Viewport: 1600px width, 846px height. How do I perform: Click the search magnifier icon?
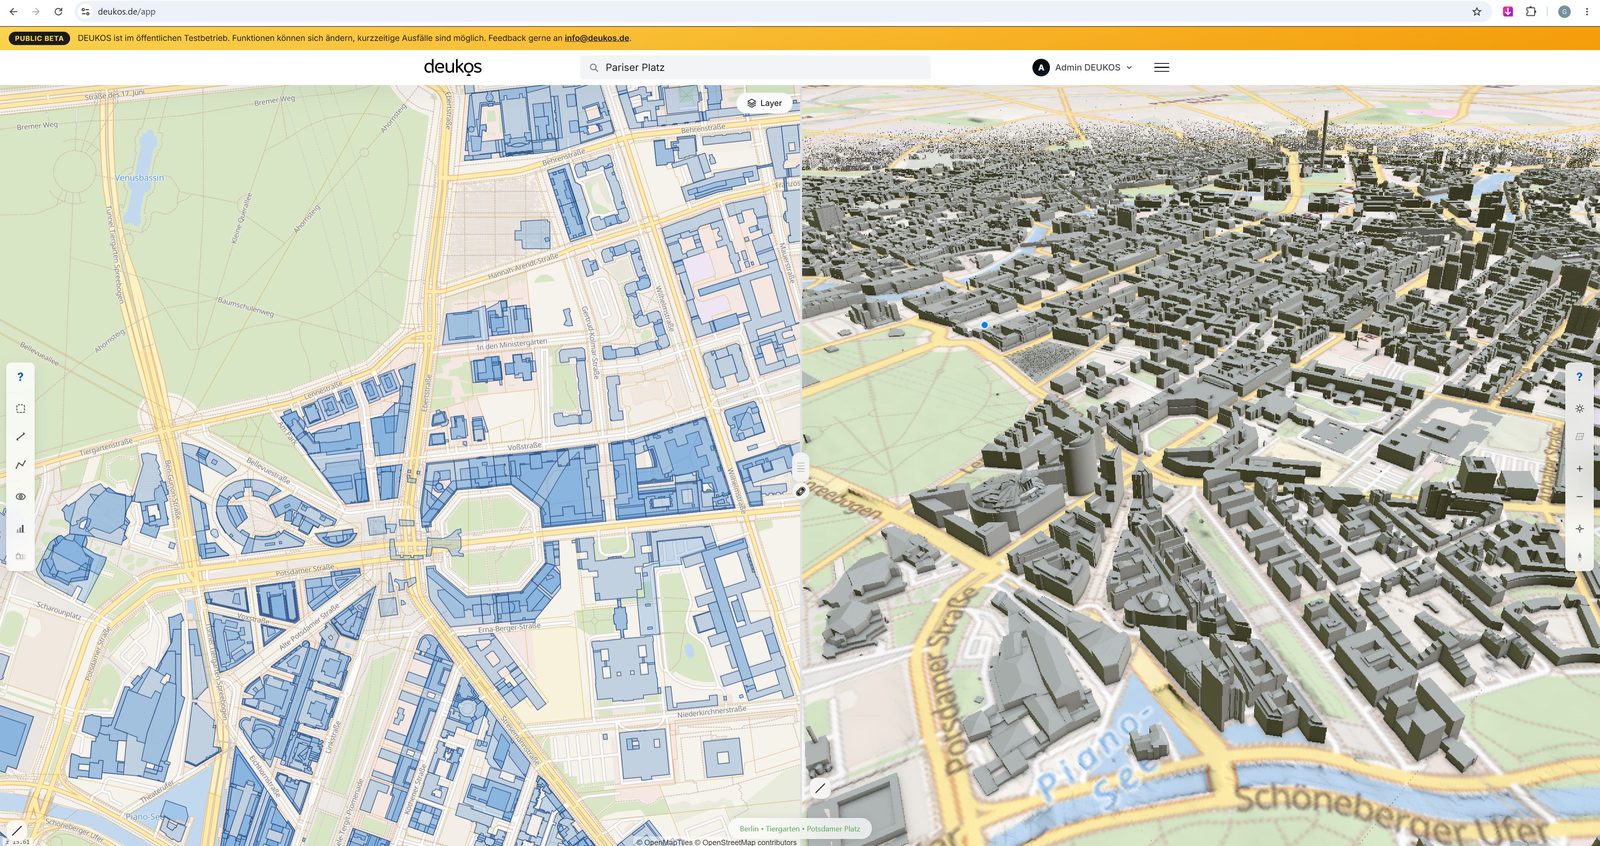[x=594, y=67]
